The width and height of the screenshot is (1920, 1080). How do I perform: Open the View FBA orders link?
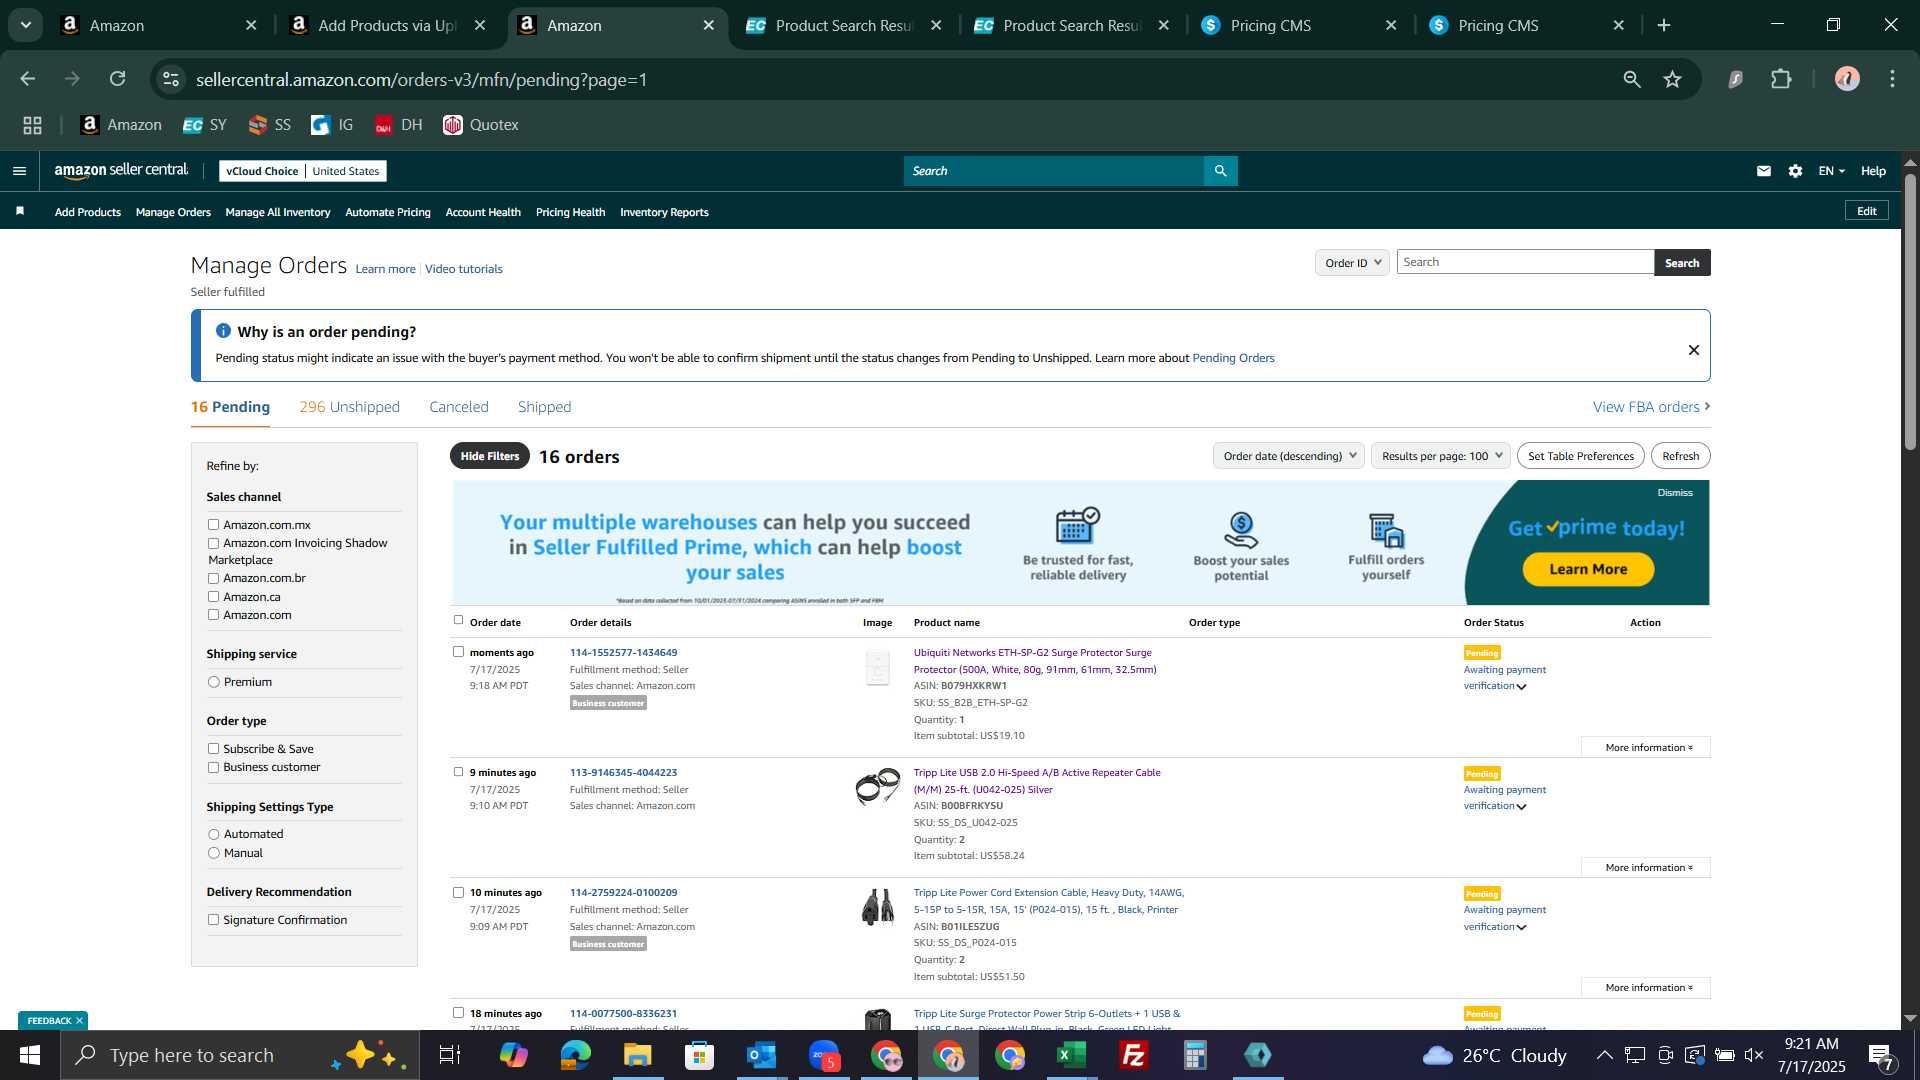pyautogui.click(x=1651, y=407)
